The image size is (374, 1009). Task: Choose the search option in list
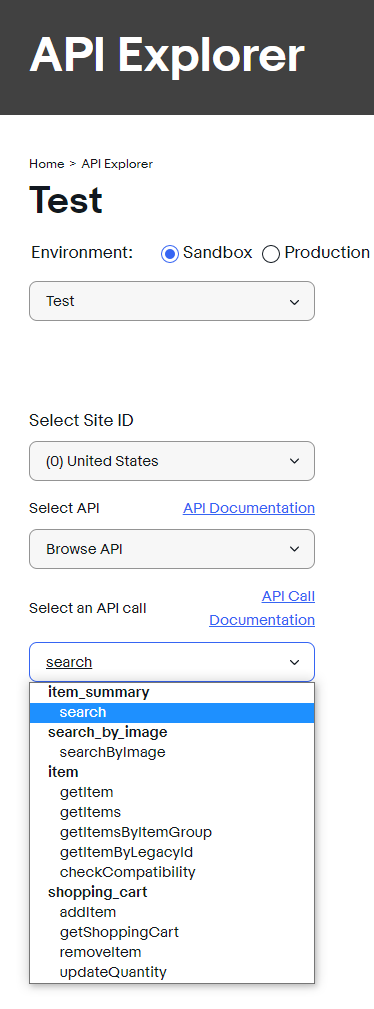172,712
